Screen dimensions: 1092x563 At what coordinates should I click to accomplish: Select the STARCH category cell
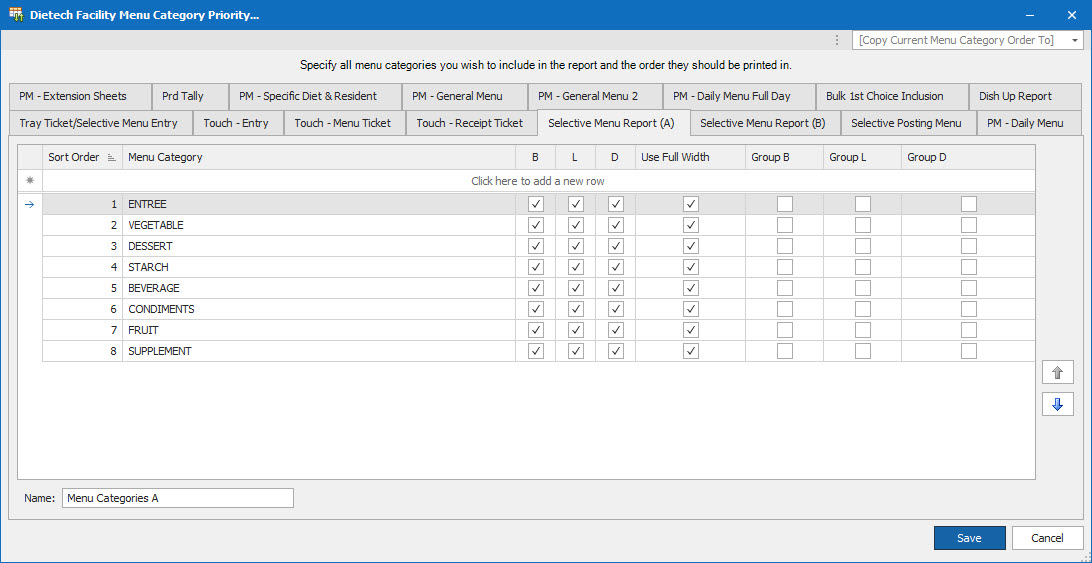[319, 267]
